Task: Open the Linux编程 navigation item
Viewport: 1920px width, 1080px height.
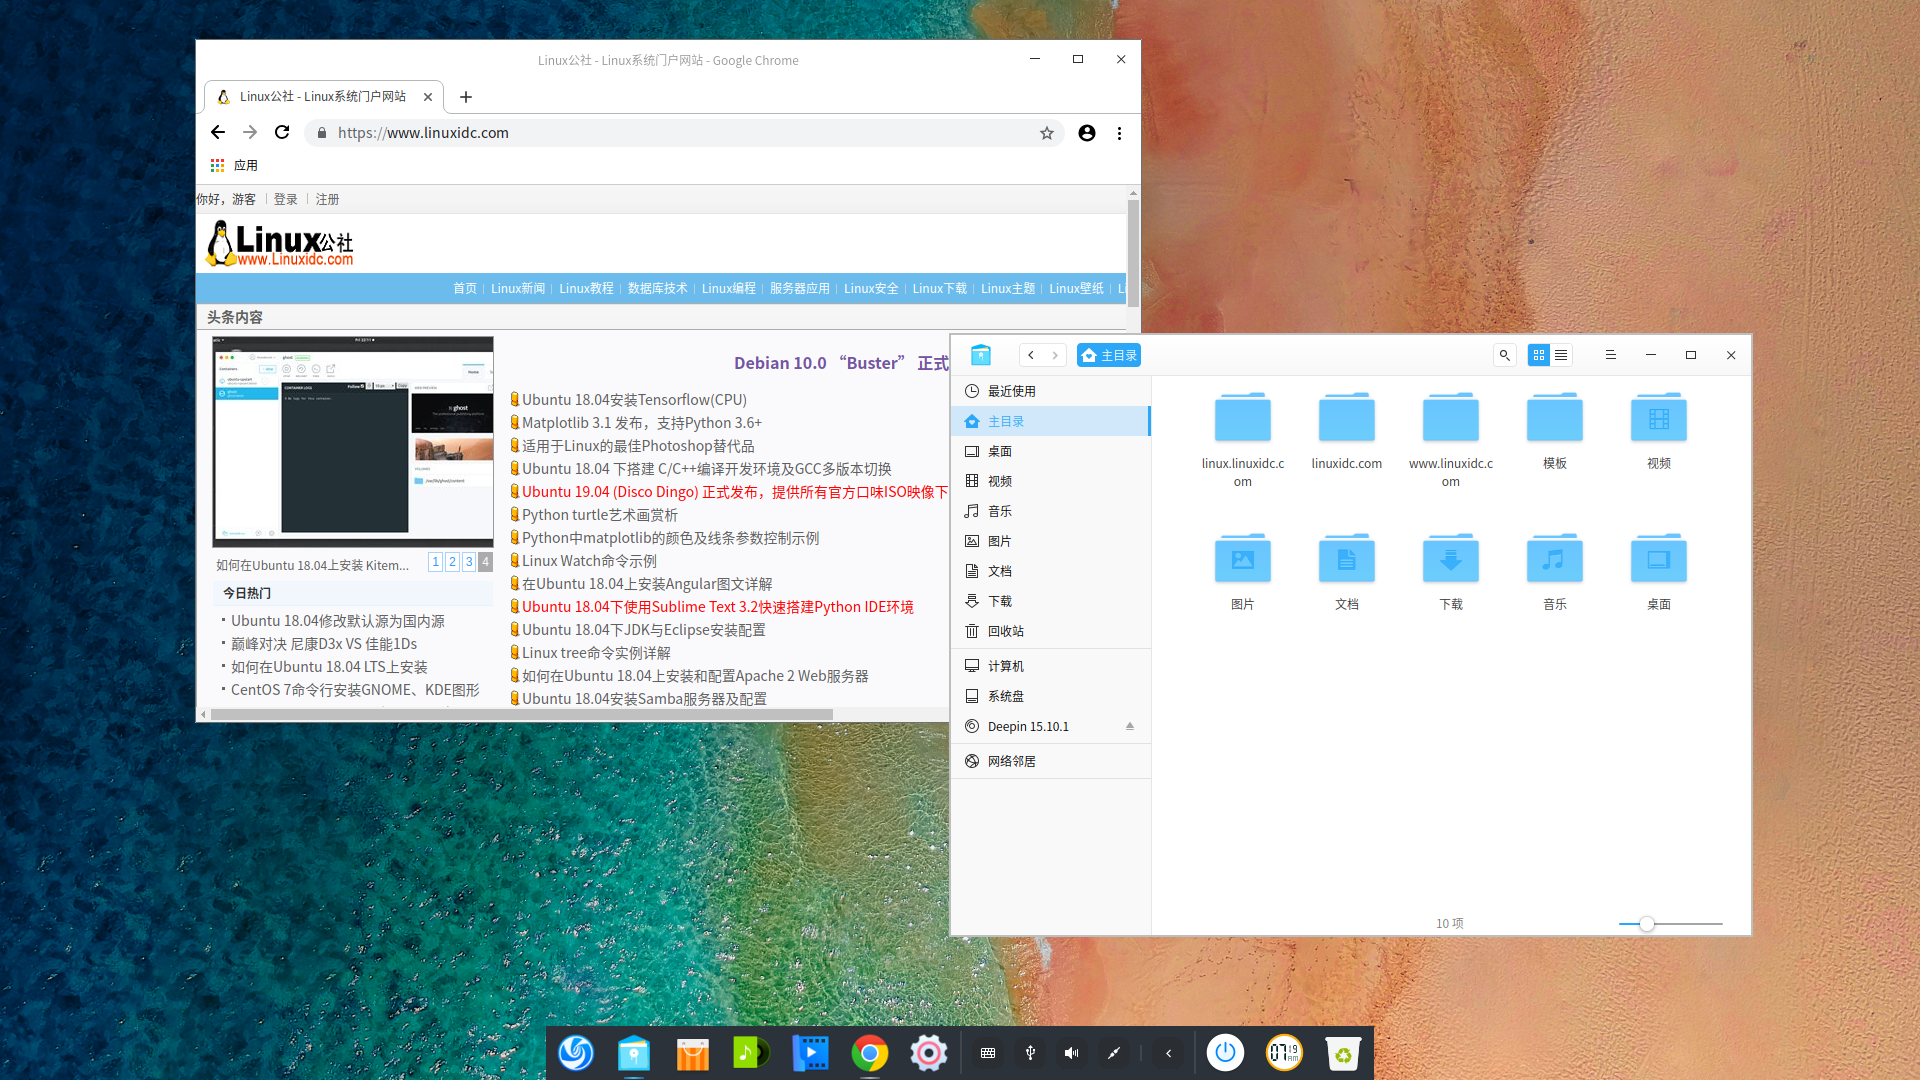Action: [729, 288]
